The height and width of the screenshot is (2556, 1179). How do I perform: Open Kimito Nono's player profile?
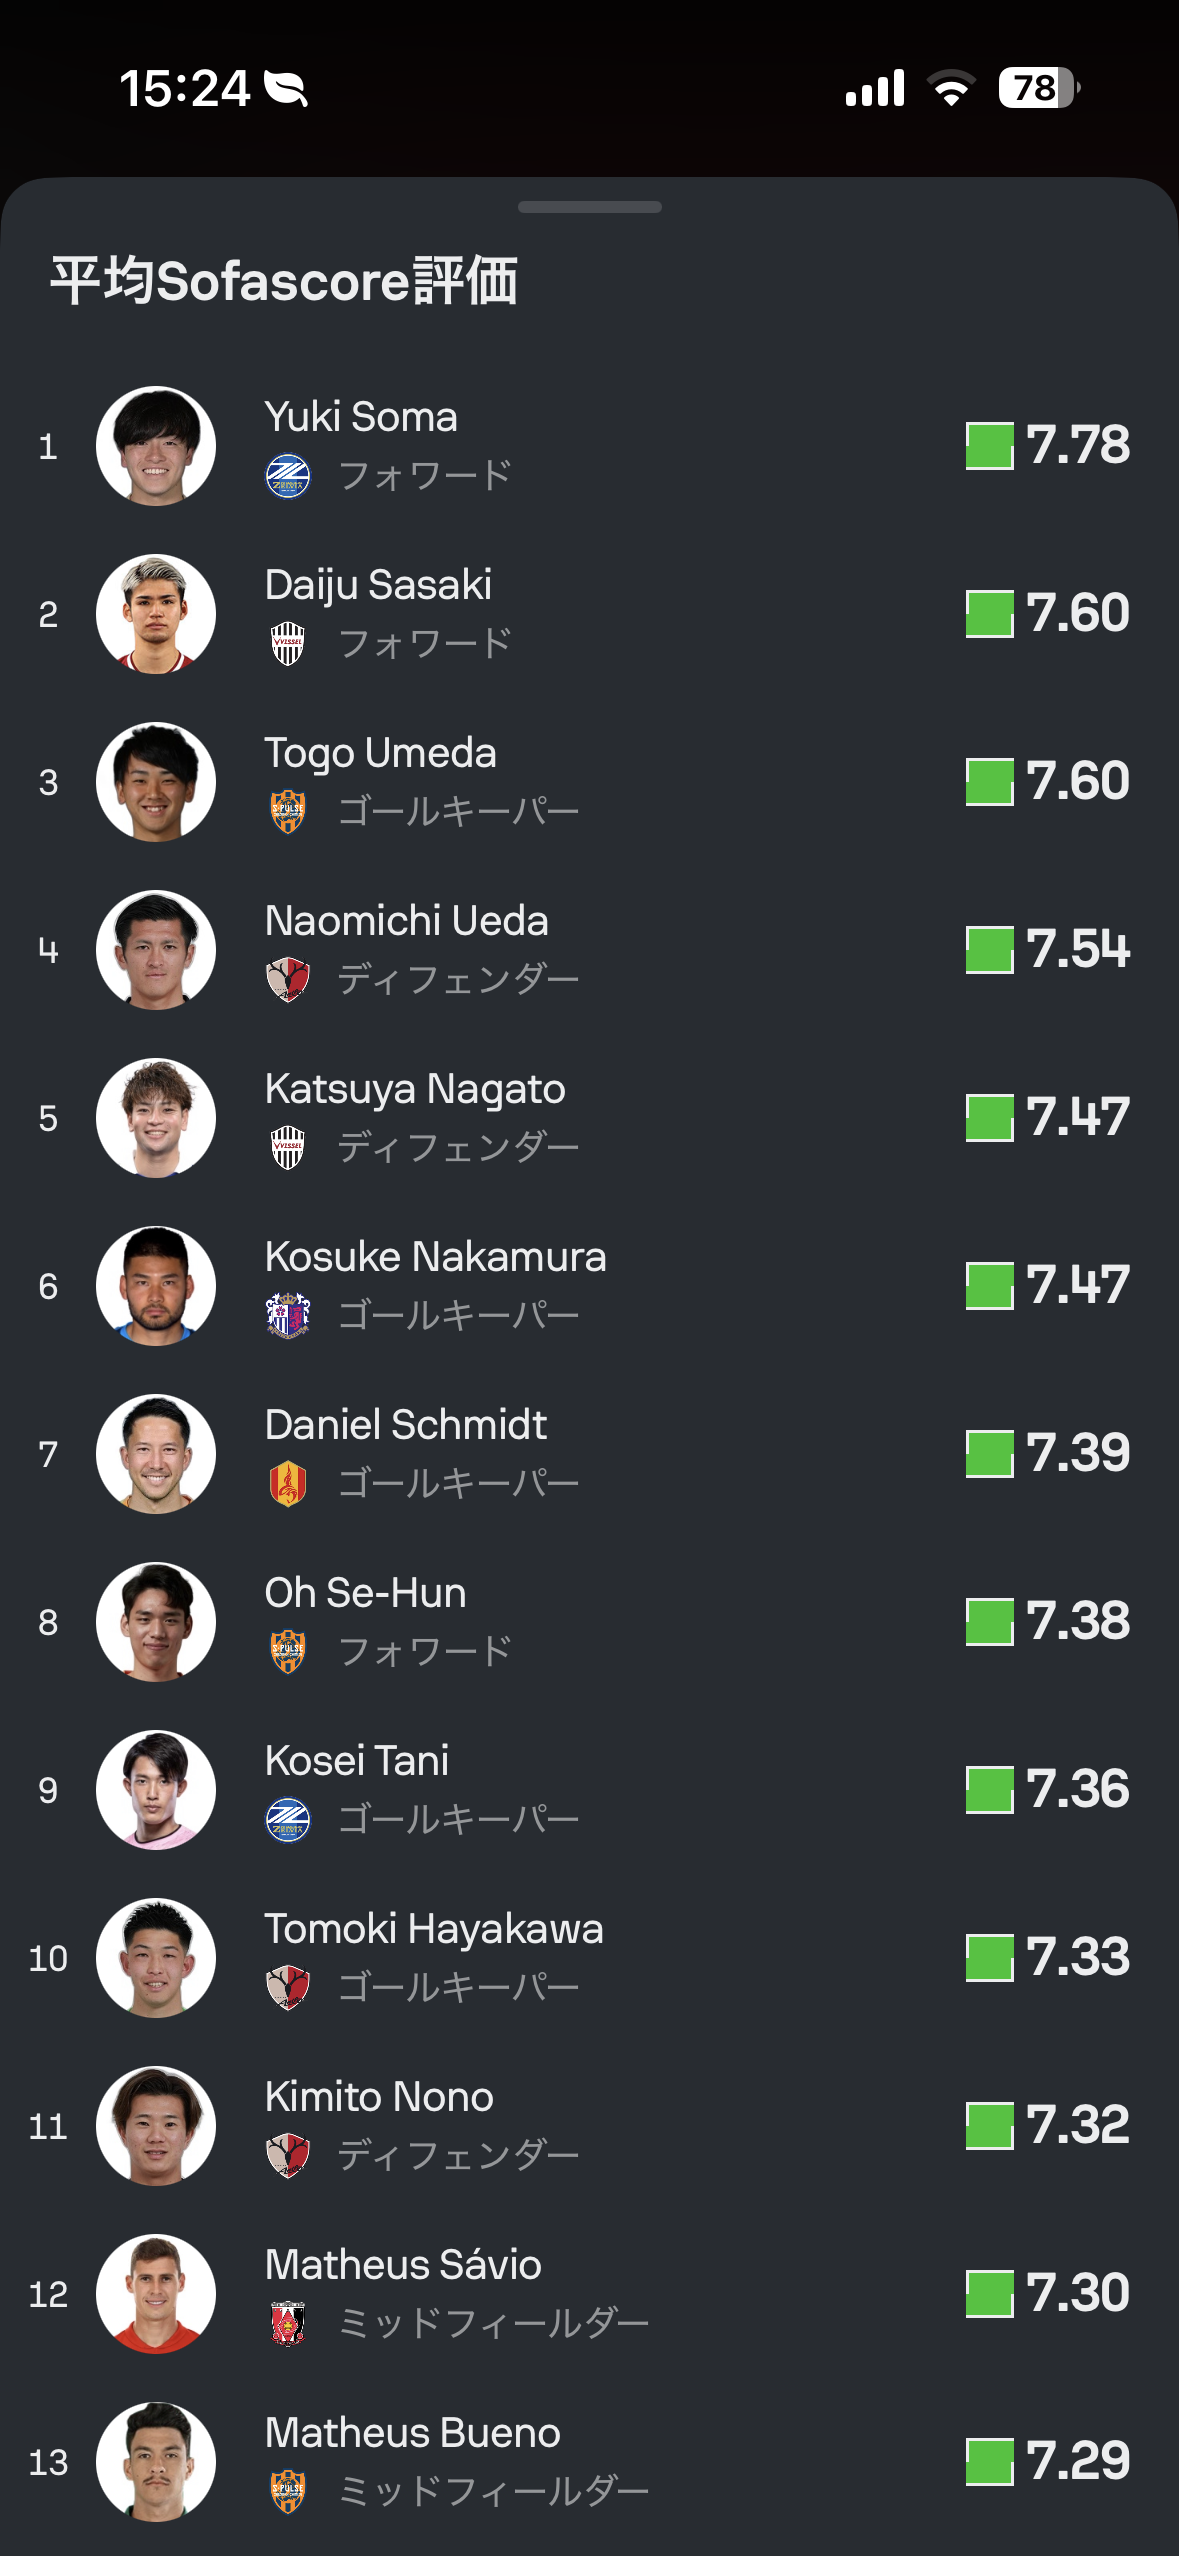[x=379, y=2097]
